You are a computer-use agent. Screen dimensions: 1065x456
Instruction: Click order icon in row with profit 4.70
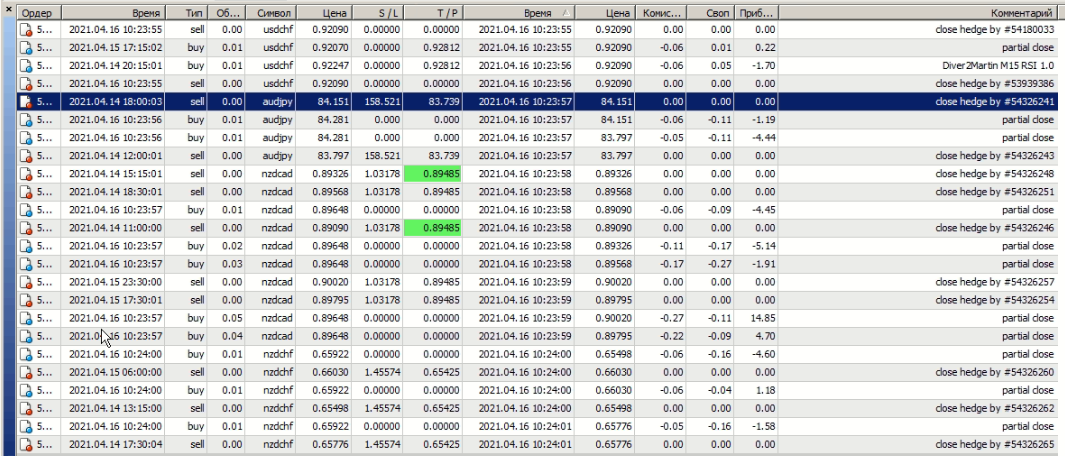(x=26, y=336)
